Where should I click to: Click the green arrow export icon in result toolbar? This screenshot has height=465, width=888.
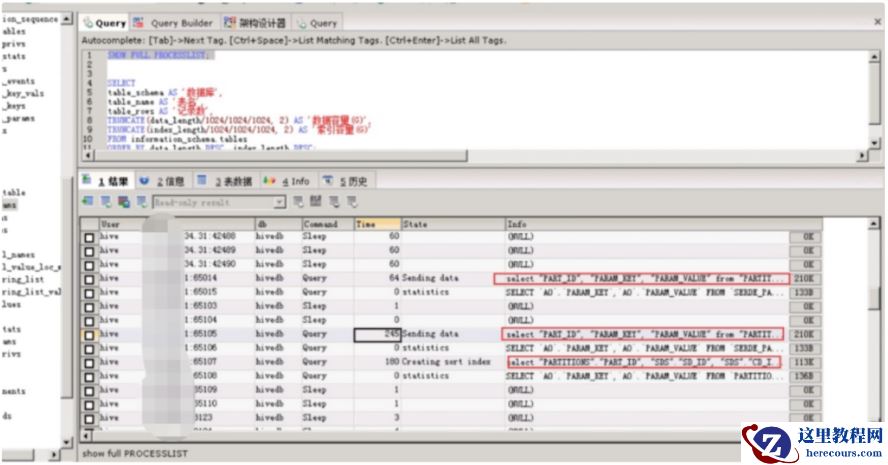pyautogui.click(x=88, y=201)
